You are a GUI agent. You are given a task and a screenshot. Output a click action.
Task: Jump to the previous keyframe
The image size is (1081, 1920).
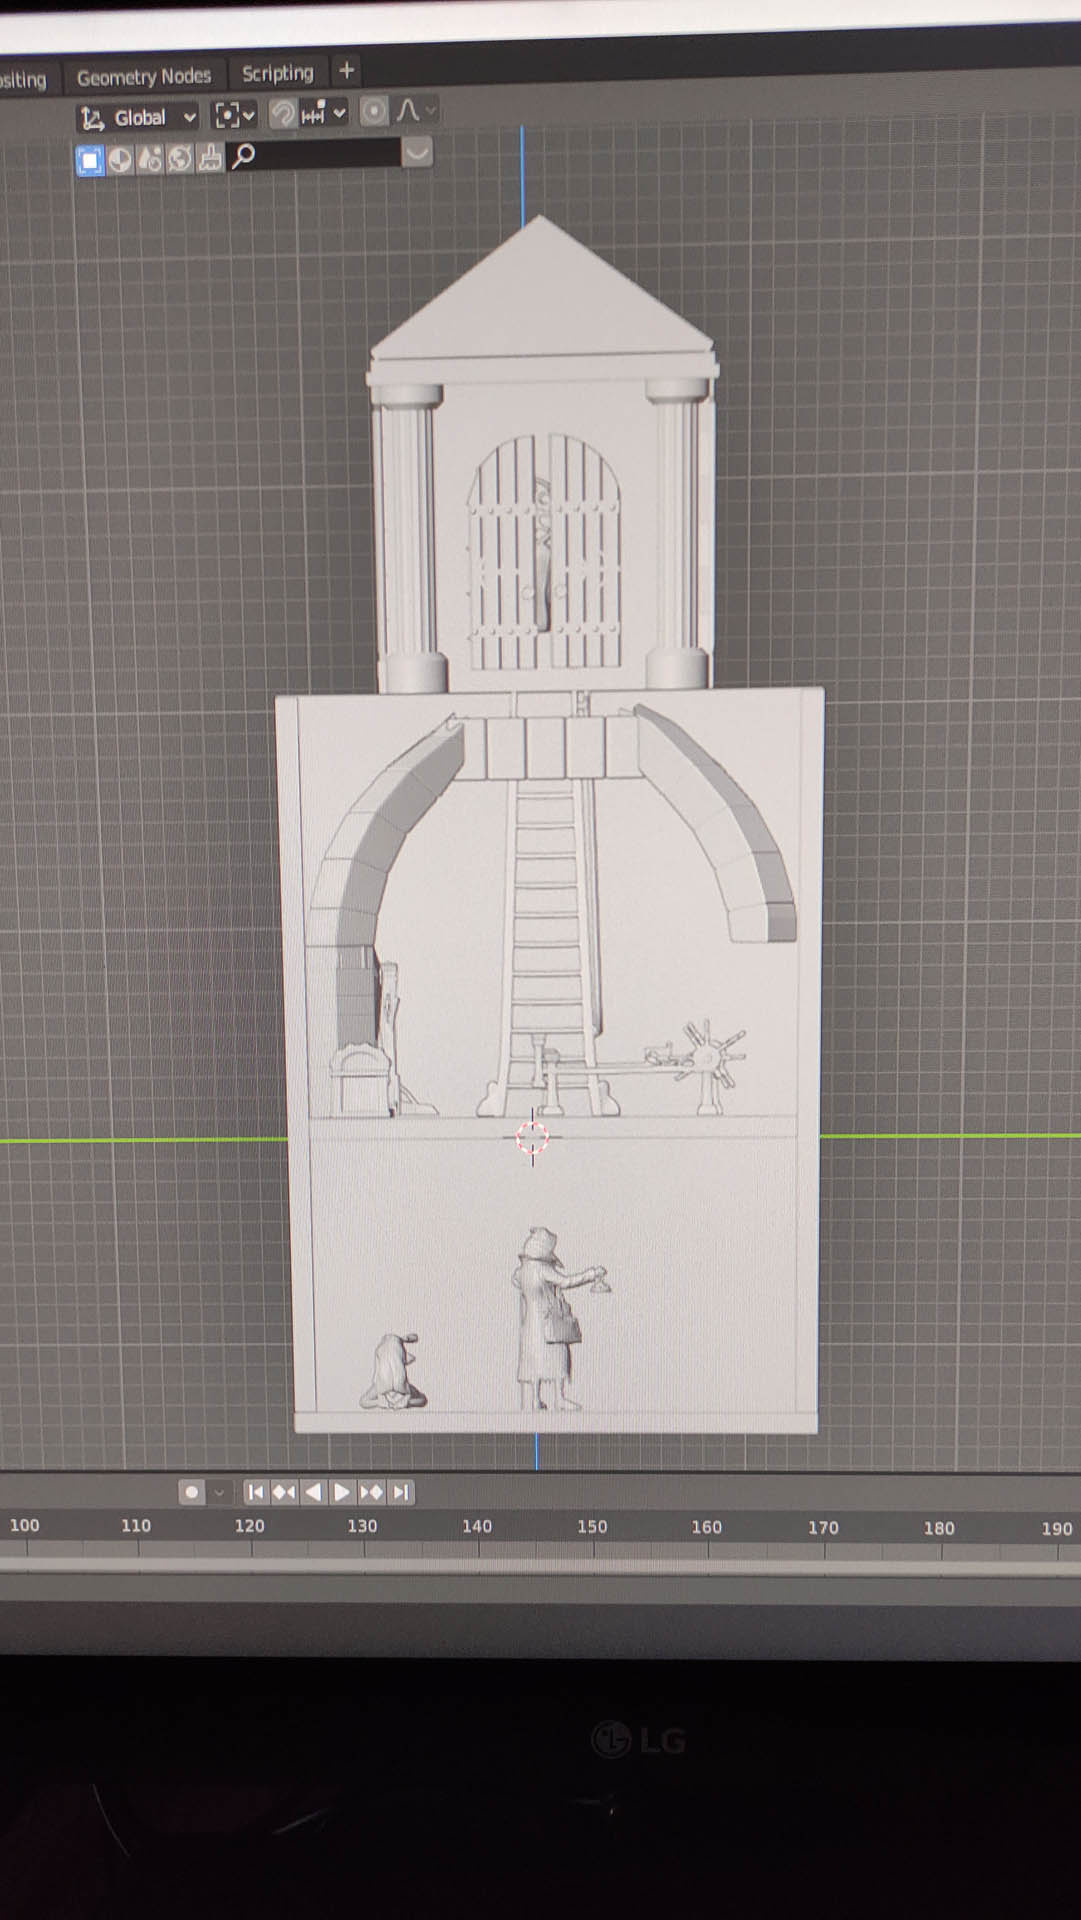pyautogui.click(x=284, y=1492)
